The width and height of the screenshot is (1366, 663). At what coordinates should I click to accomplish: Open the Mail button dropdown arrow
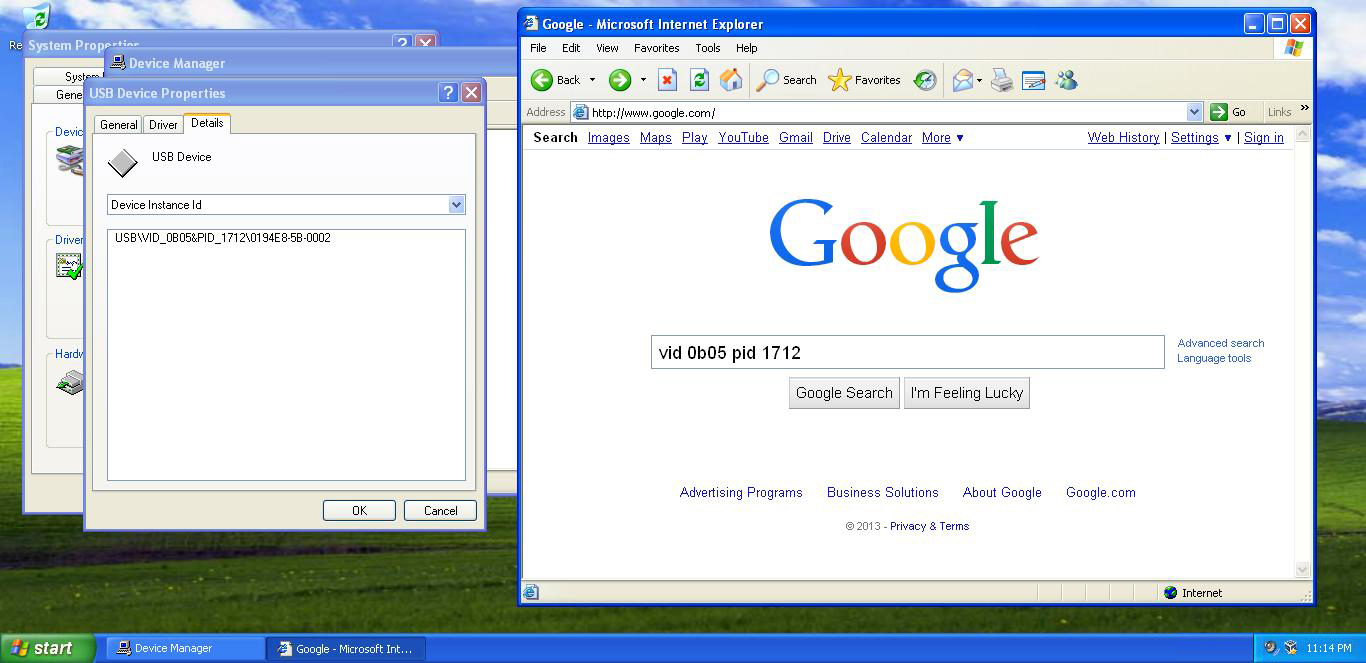(x=979, y=80)
